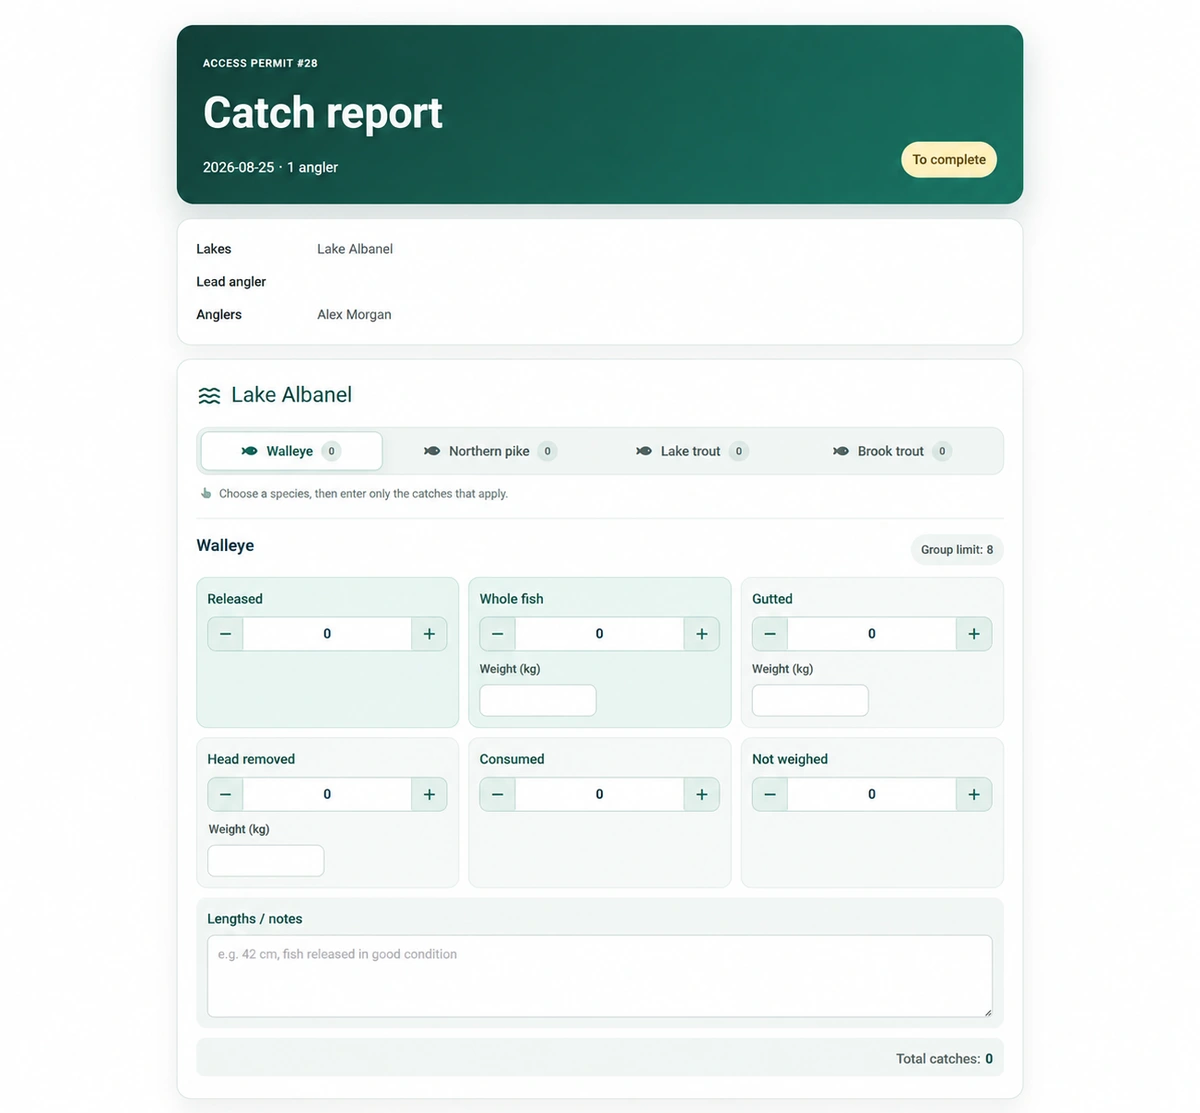
Task: Click the Released quantity value field
Action: pos(327,634)
